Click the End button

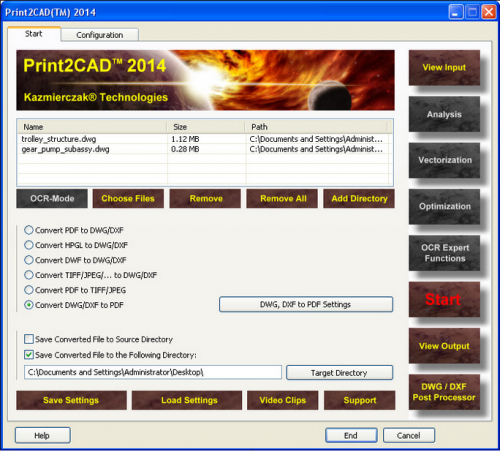(x=351, y=435)
